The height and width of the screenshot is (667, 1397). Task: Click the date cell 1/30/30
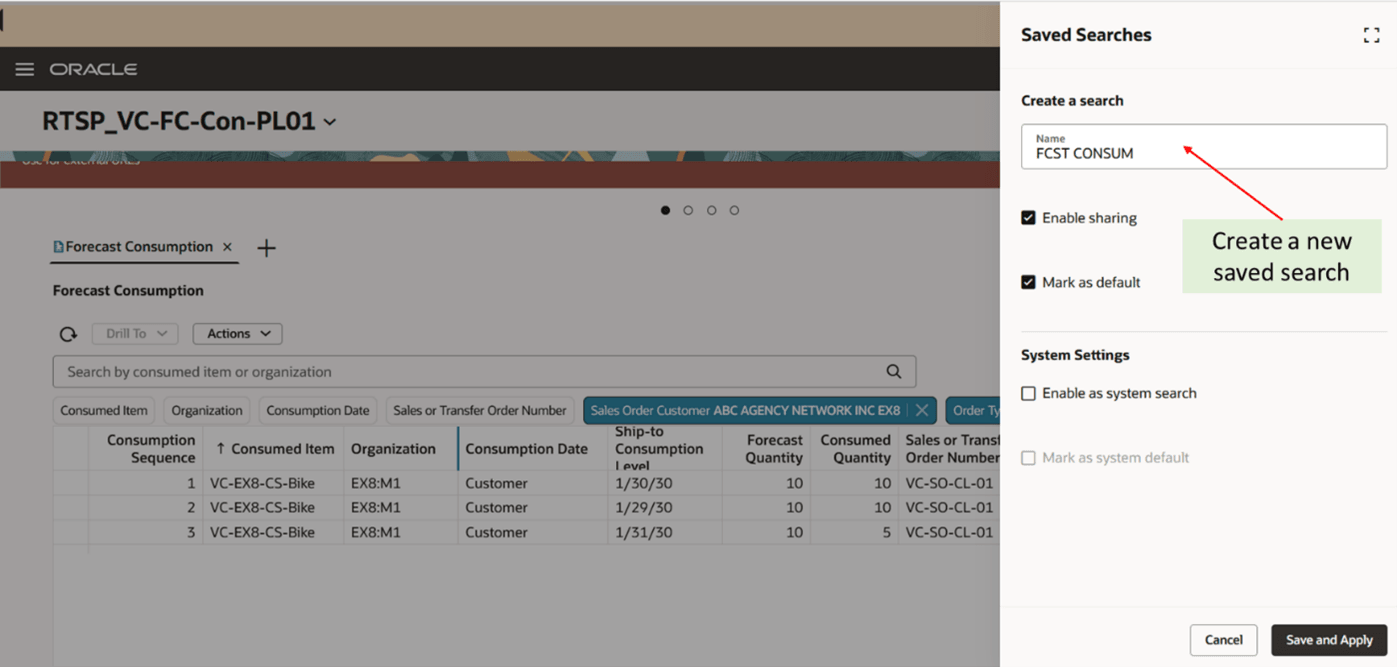[643, 483]
